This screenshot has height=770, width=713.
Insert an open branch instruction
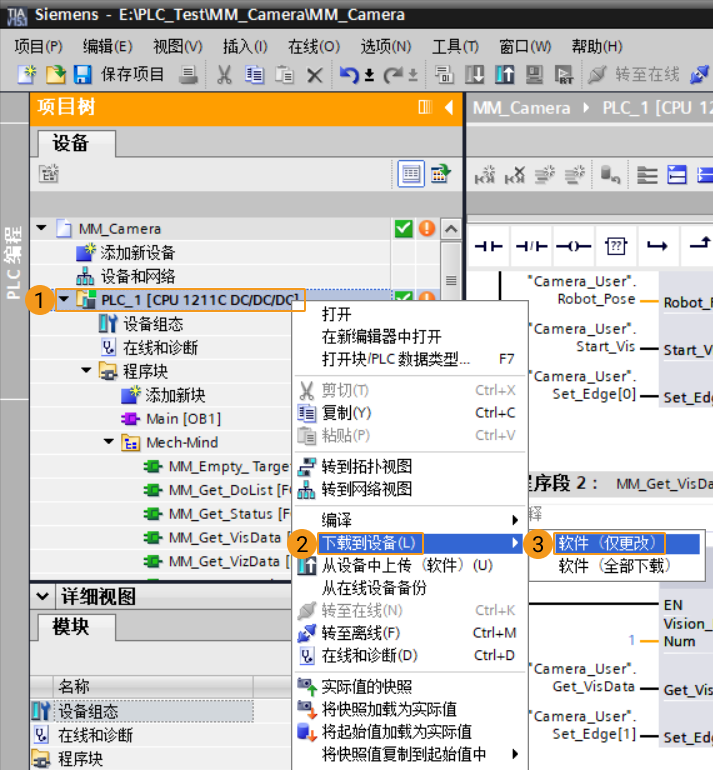[x=657, y=246]
